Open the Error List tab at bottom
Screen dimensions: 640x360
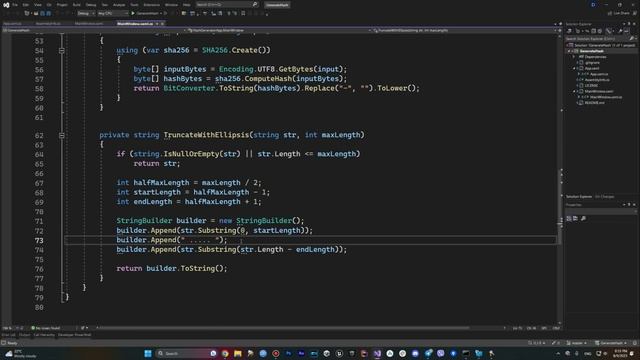(x=8, y=335)
